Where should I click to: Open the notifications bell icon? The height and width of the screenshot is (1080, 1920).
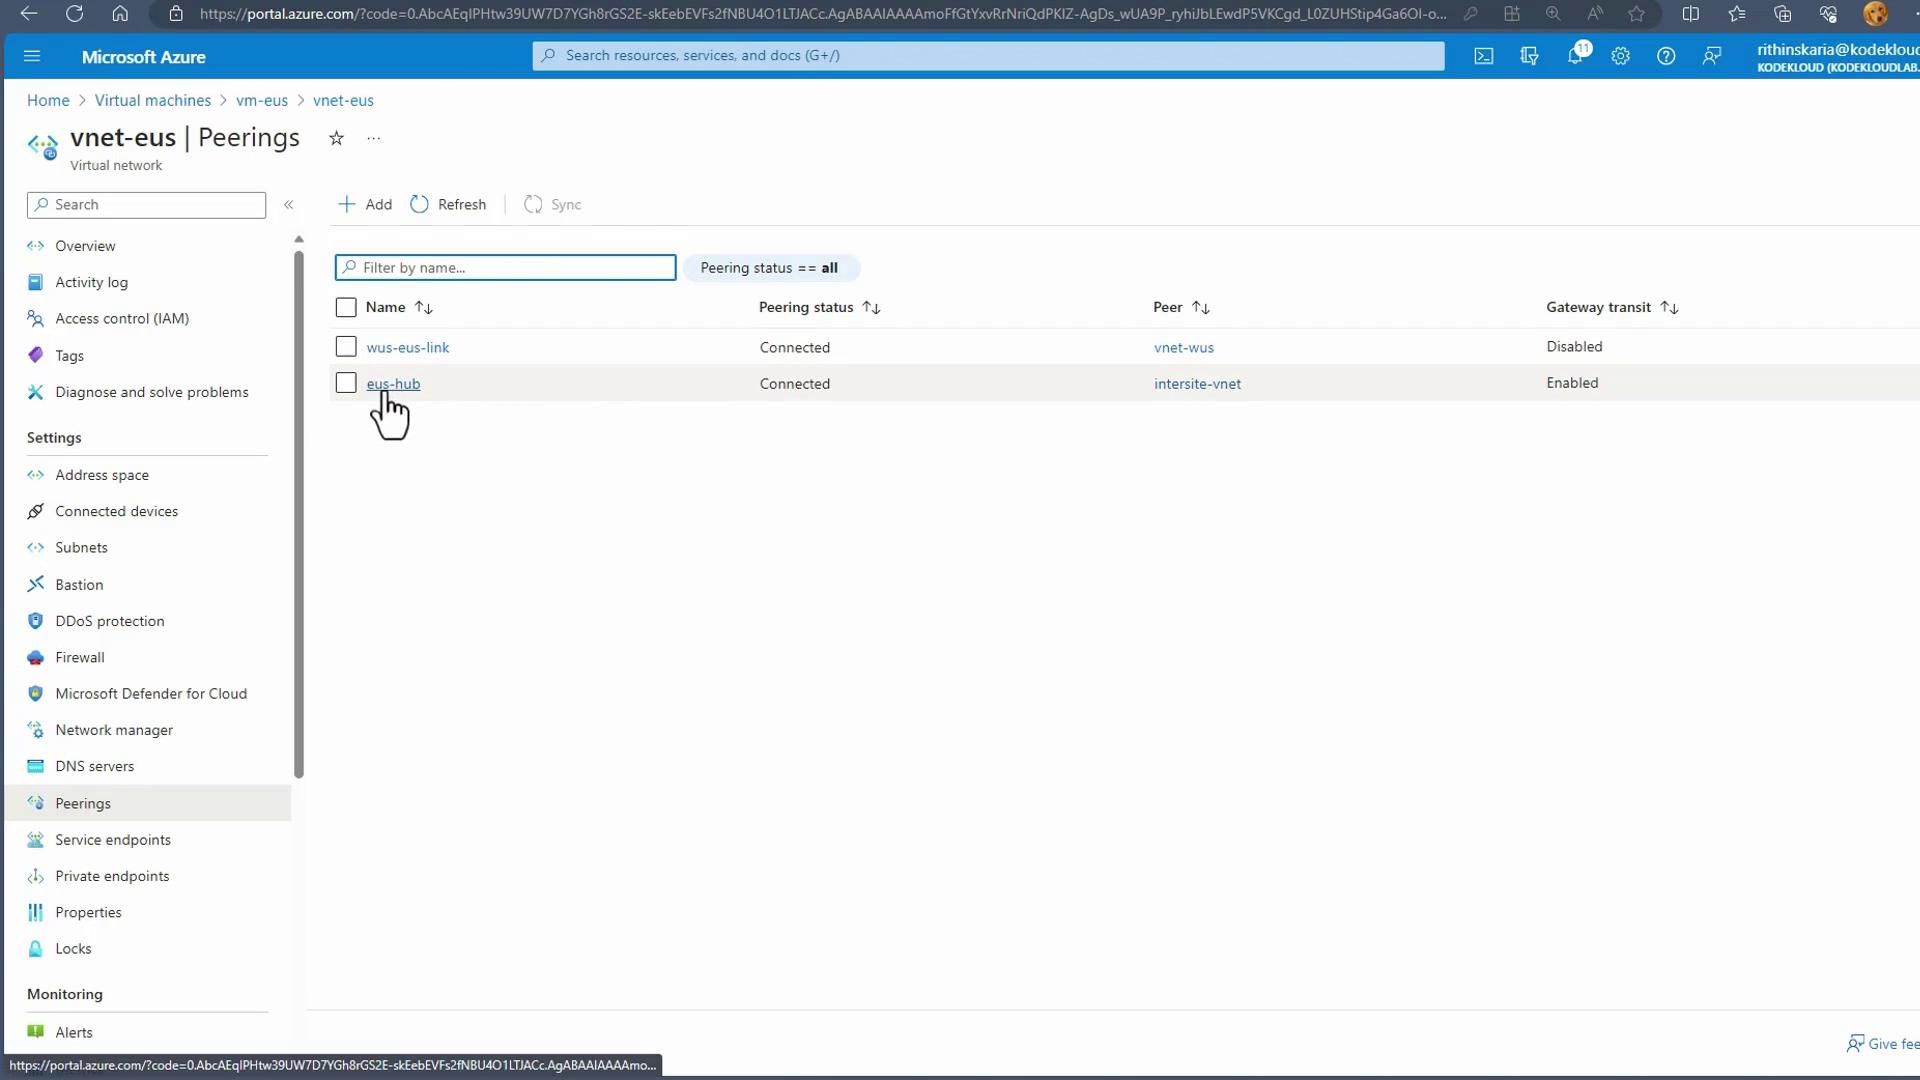click(1575, 56)
